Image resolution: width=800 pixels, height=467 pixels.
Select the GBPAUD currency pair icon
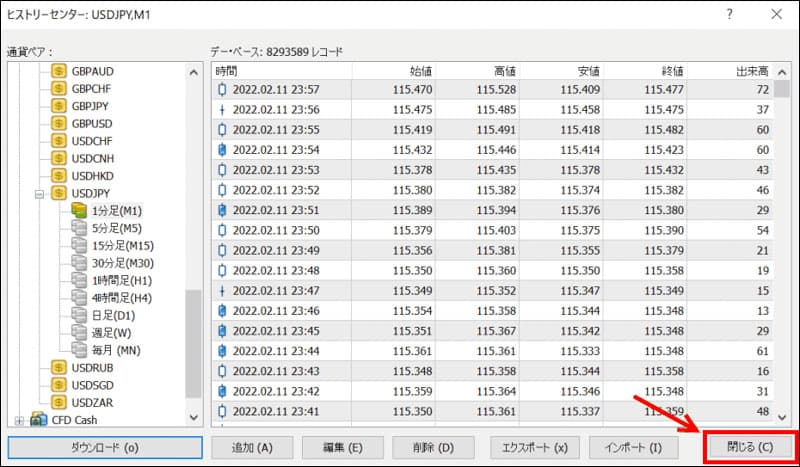point(59,73)
